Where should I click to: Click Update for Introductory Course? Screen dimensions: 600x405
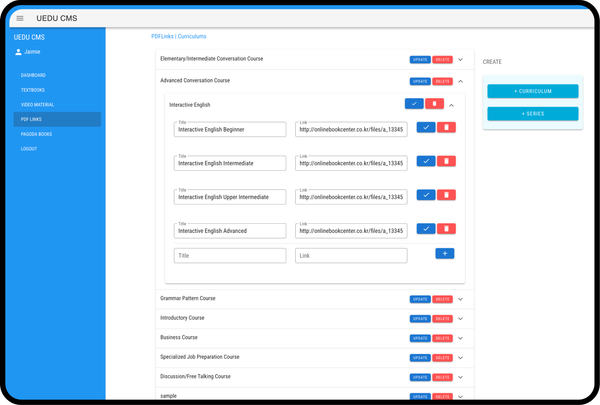click(420, 318)
